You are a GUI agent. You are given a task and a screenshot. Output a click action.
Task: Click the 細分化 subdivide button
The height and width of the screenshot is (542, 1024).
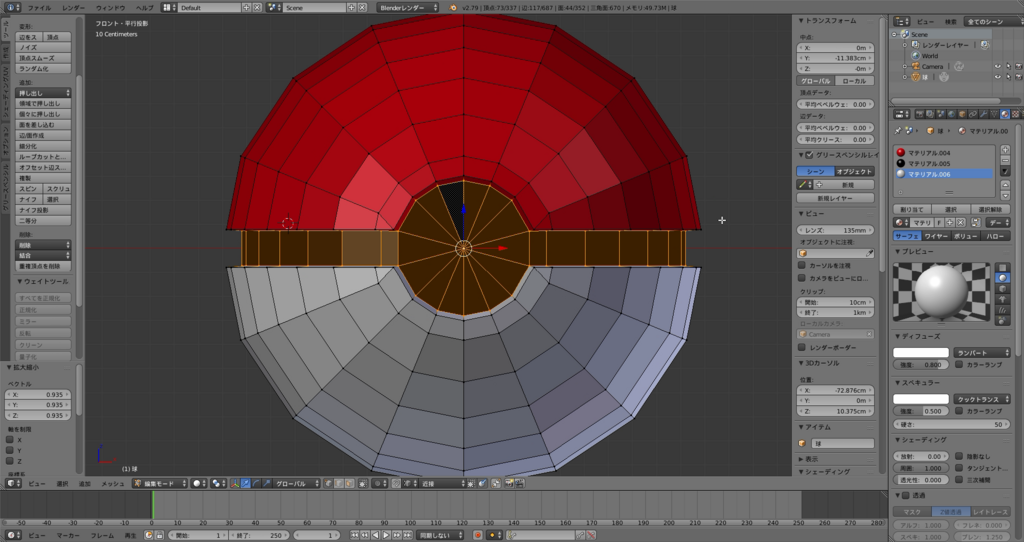coord(44,146)
